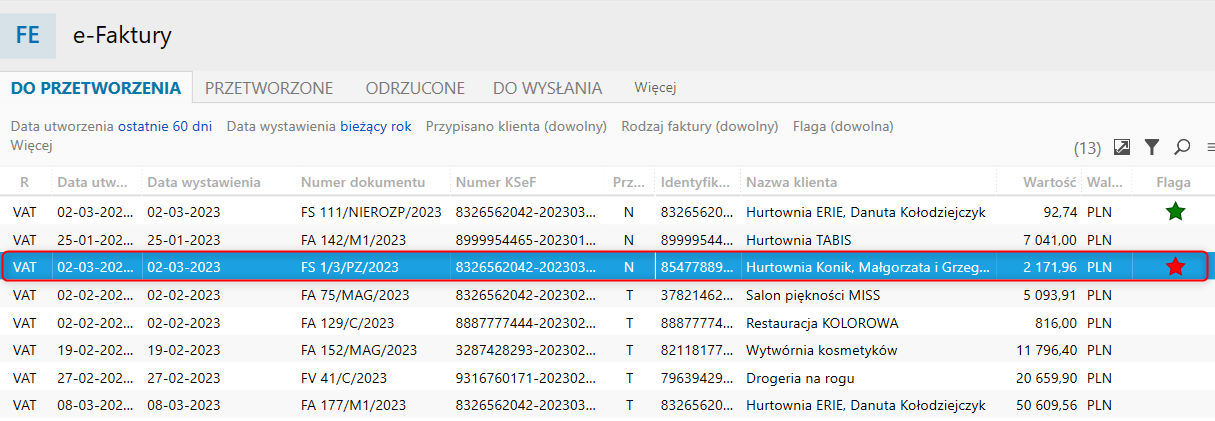The image size is (1215, 421).
Task: Click client Hurtownia TABIS
Action: click(799, 240)
